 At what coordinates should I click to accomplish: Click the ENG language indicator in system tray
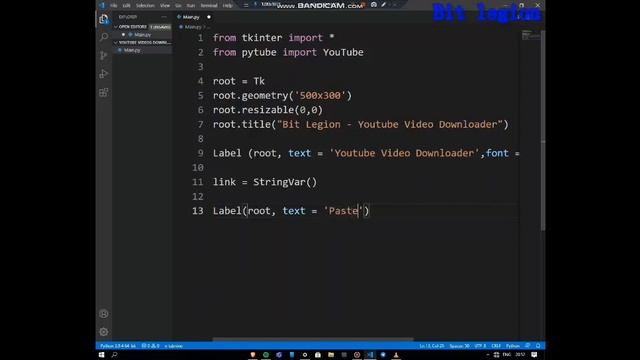pos(507,355)
